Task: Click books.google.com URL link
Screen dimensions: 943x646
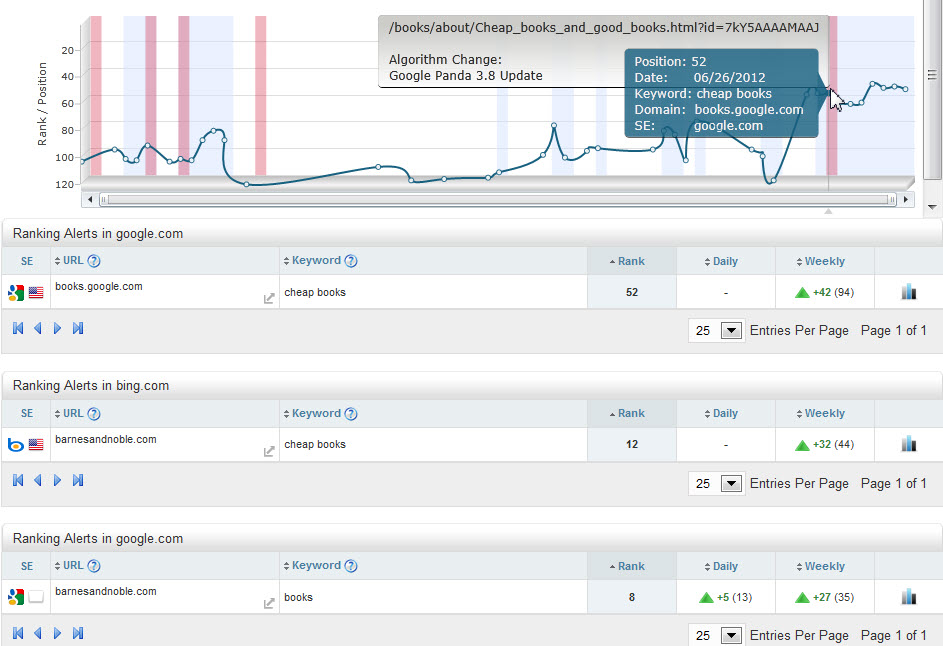Action: pyautogui.click(x=98, y=287)
